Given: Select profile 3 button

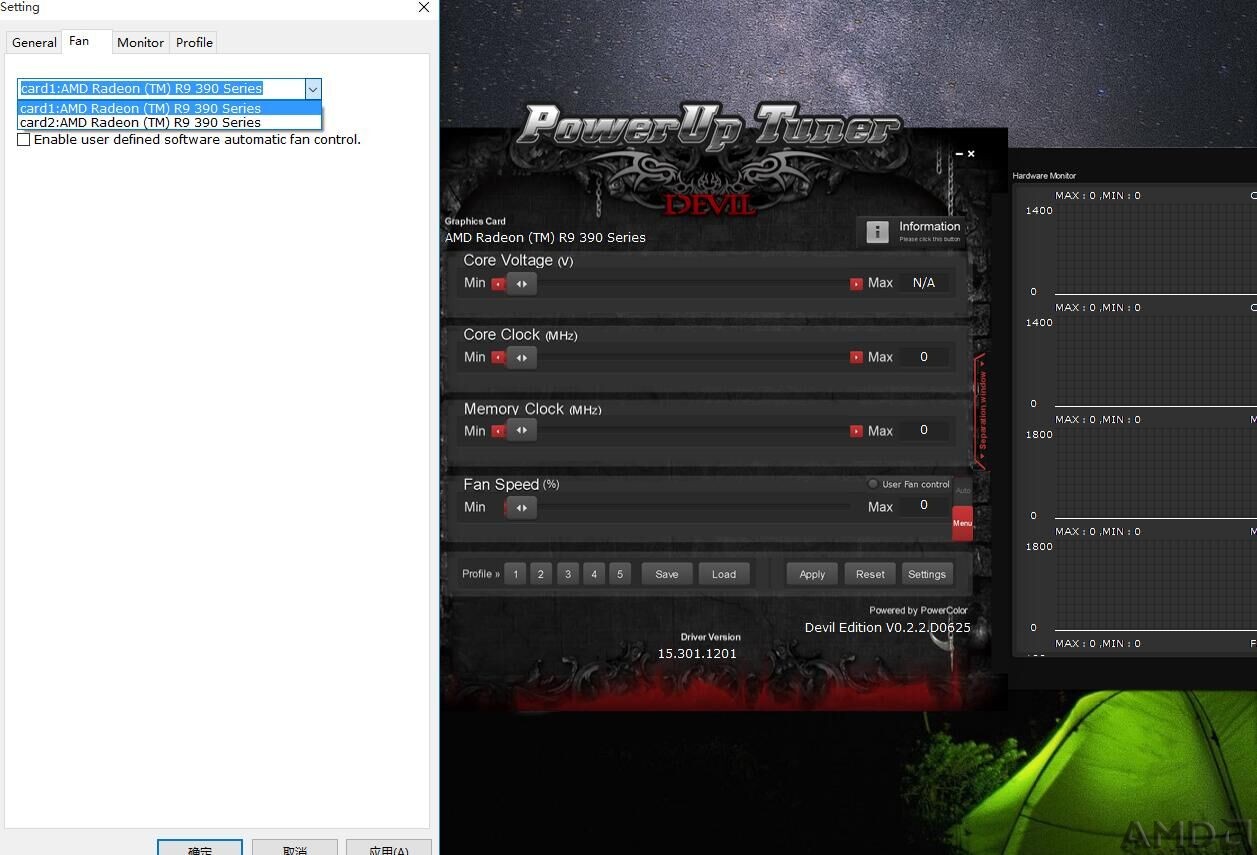Looking at the screenshot, I should tap(568, 574).
